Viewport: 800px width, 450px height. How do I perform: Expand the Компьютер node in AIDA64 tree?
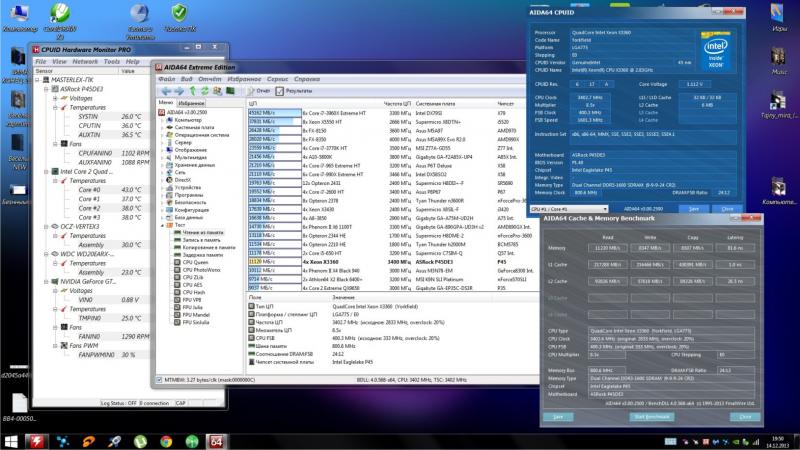click(x=163, y=120)
